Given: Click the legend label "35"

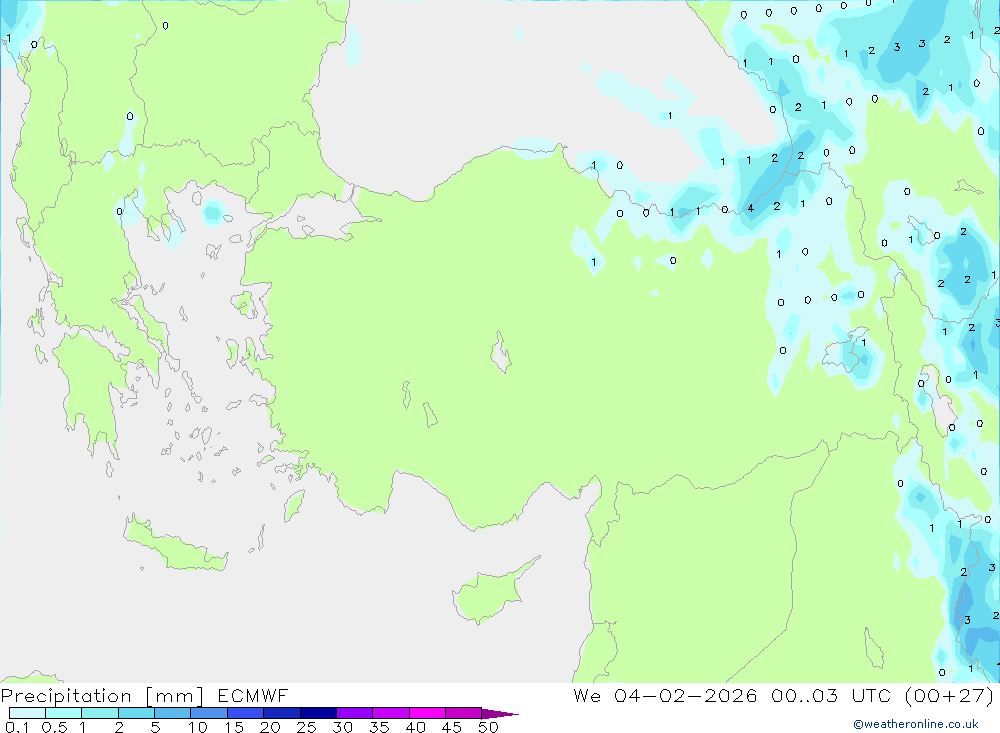Looking at the screenshot, I should click(379, 727).
